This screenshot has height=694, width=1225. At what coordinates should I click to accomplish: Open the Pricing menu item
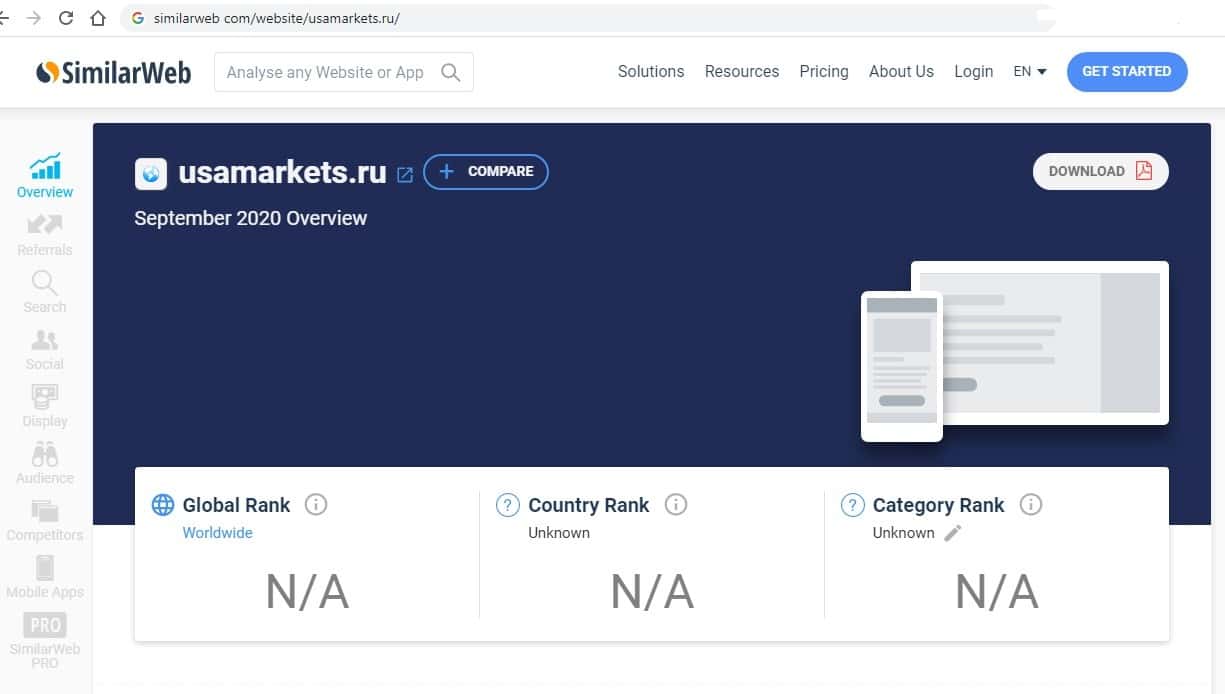coord(824,72)
